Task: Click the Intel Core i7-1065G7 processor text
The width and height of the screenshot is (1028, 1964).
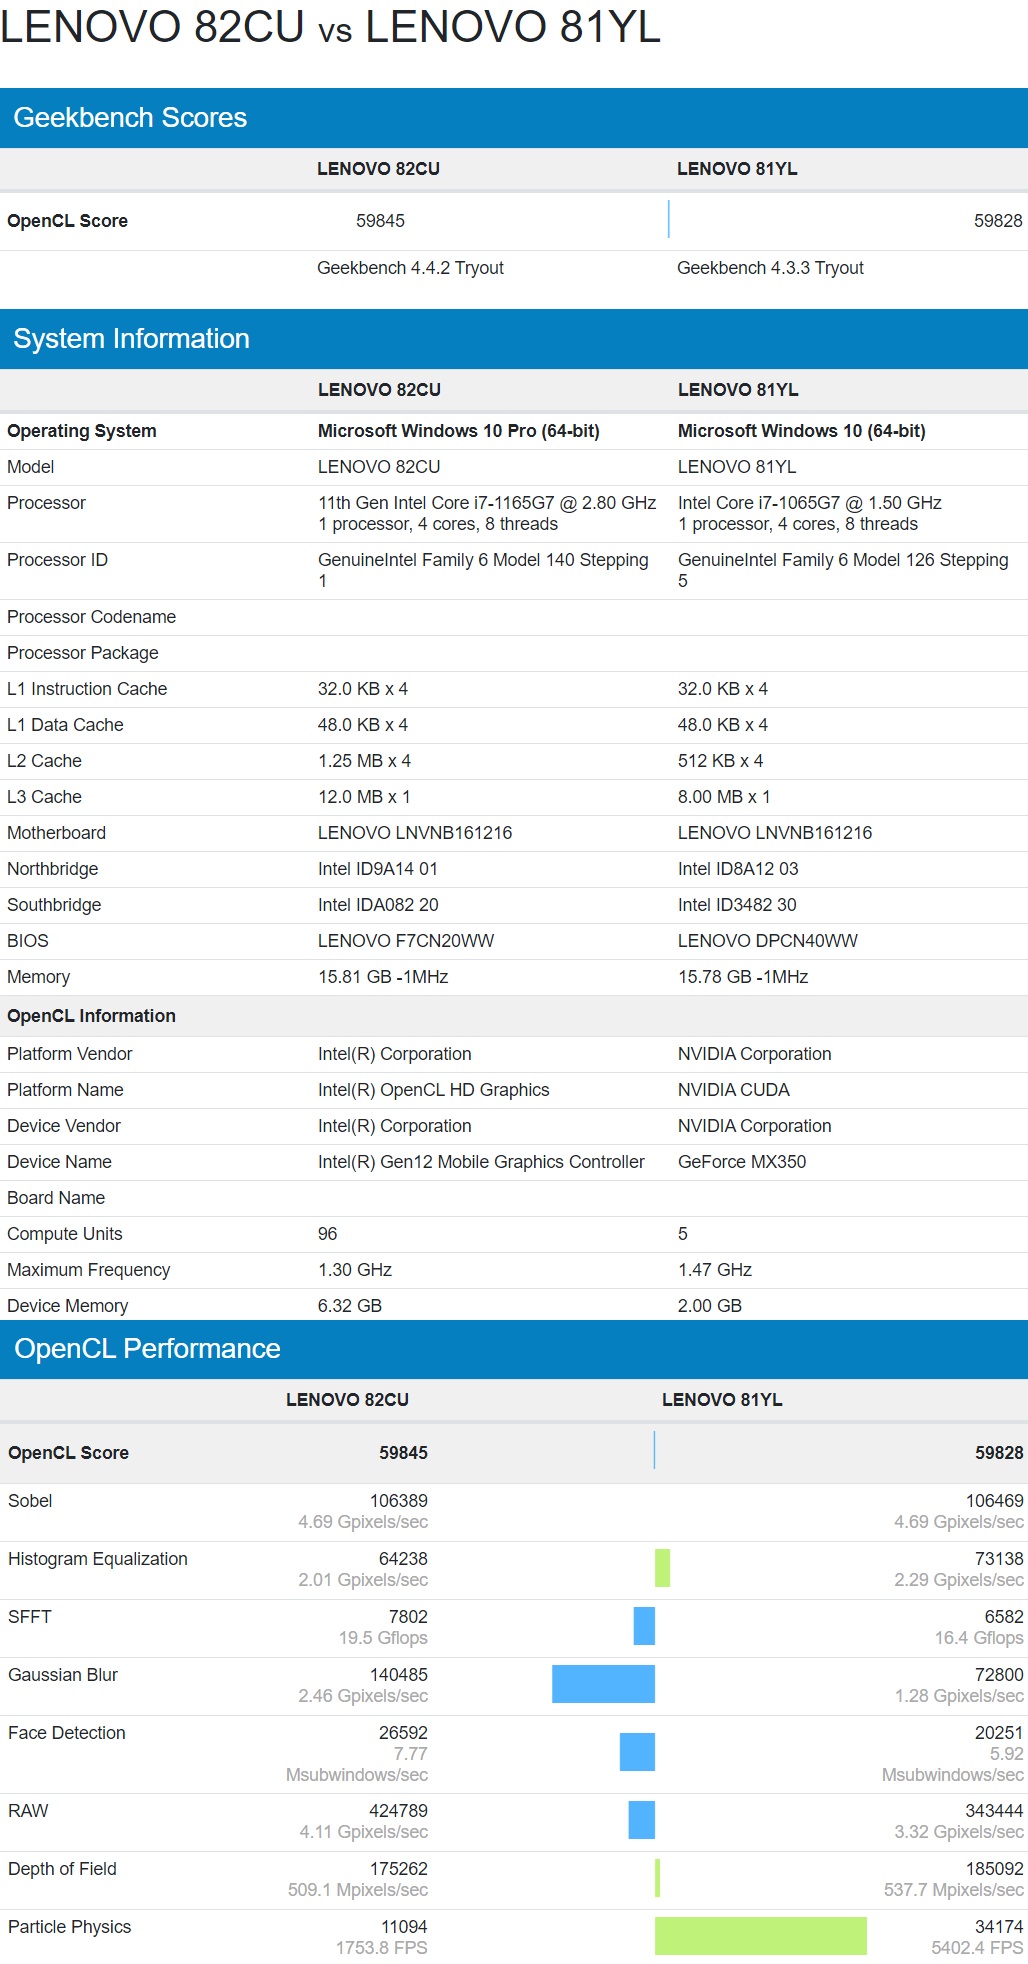Action: (x=810, y=503)
